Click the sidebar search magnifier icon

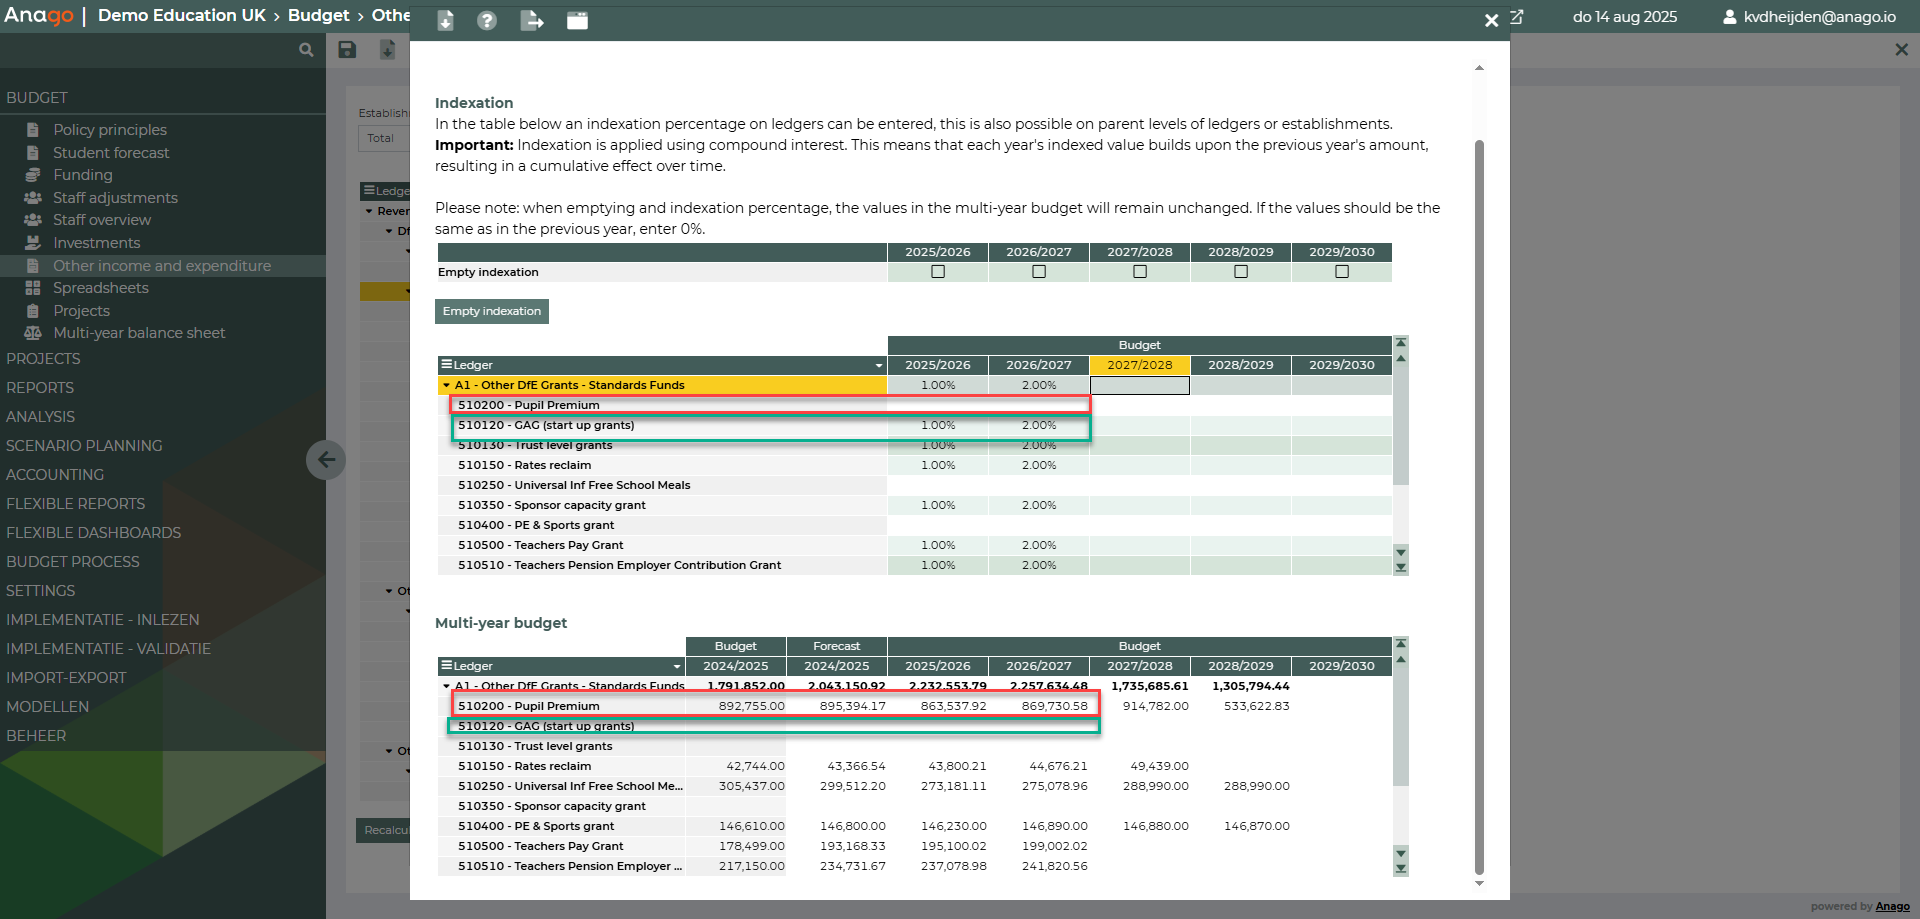[x=306, y=50]
